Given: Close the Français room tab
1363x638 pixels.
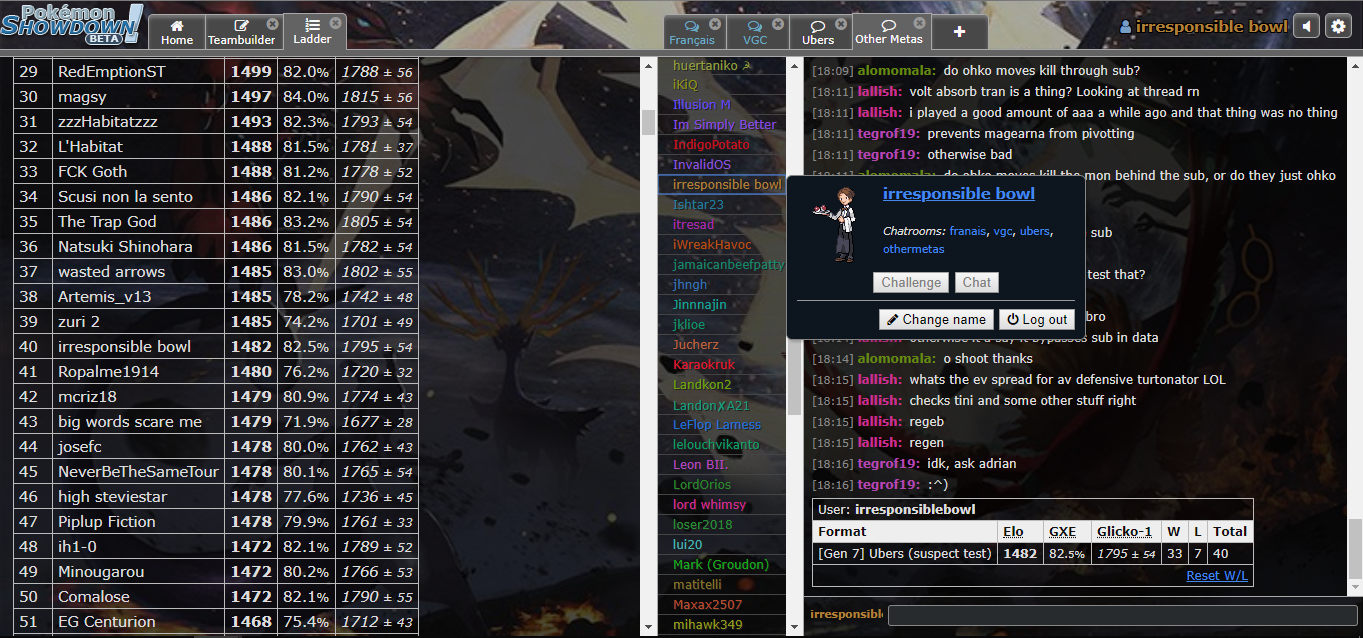Looking at the screenshot, I should coord(715,24).
